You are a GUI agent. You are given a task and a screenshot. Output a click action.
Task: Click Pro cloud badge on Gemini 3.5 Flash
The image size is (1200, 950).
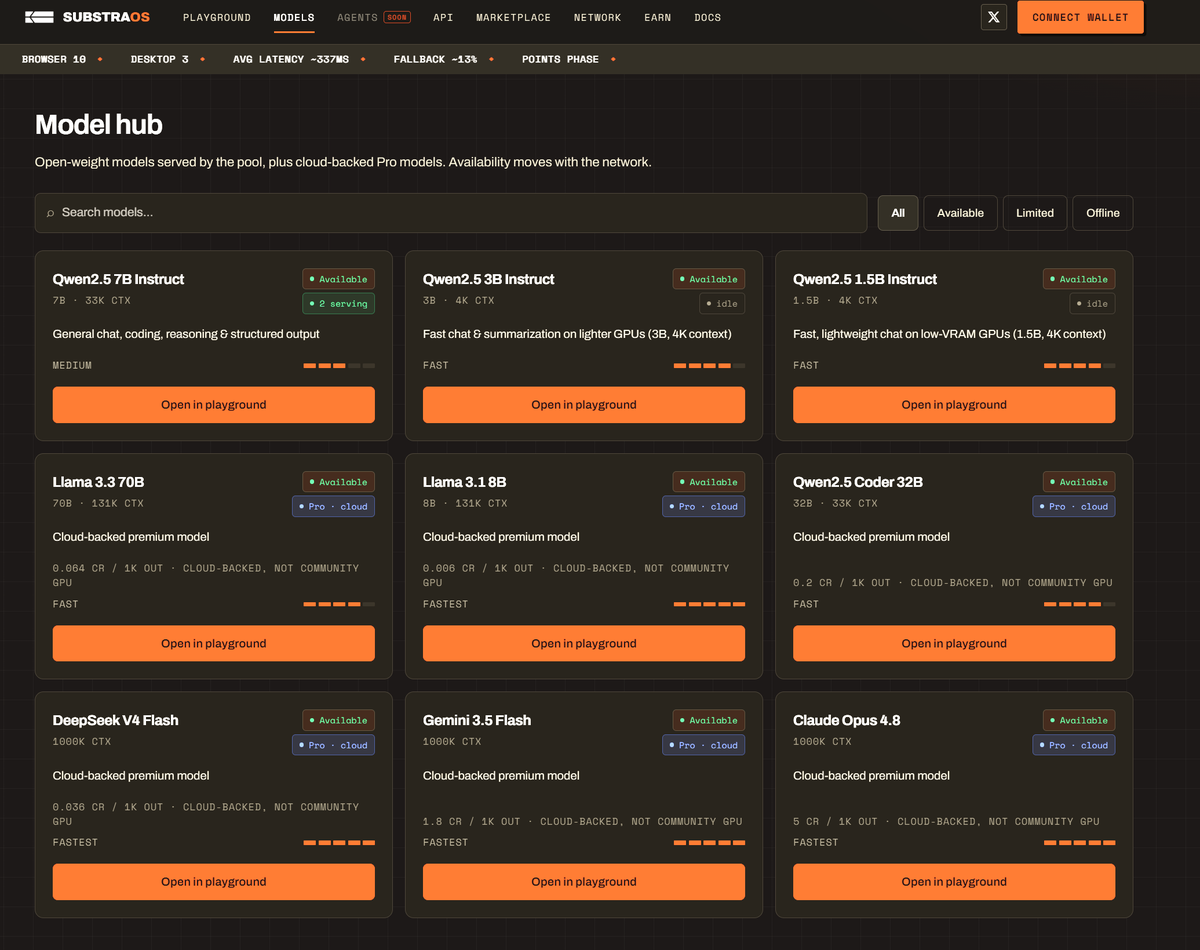[704, 745]
